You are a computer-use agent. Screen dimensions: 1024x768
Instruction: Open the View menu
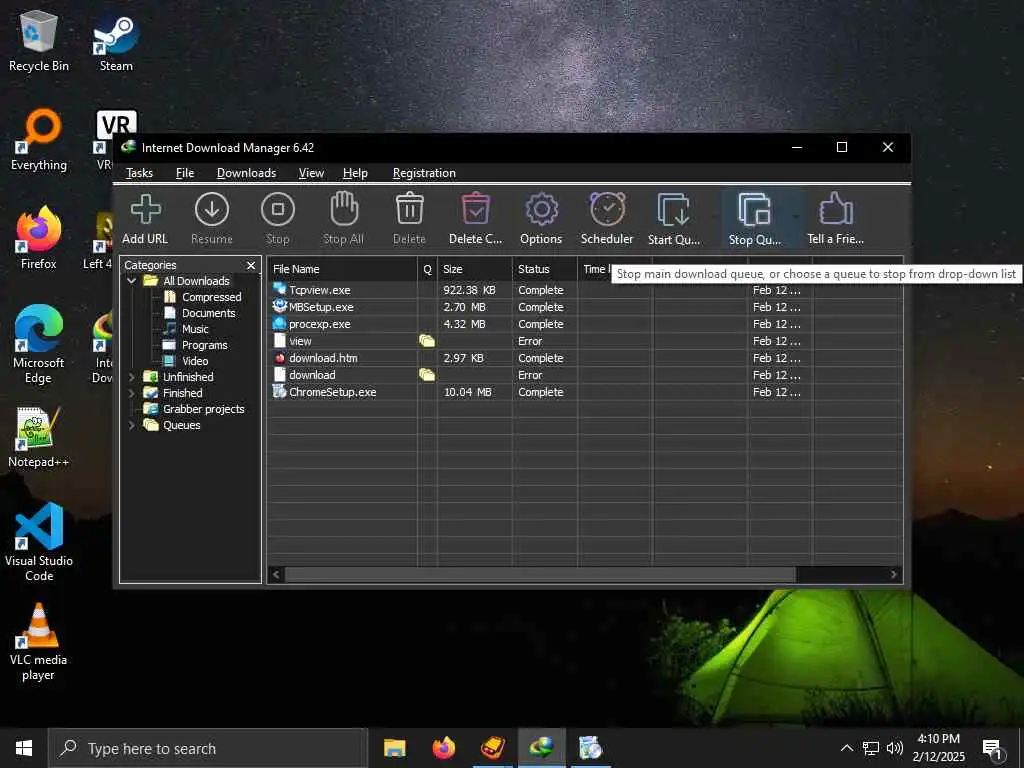pos(311,173)
